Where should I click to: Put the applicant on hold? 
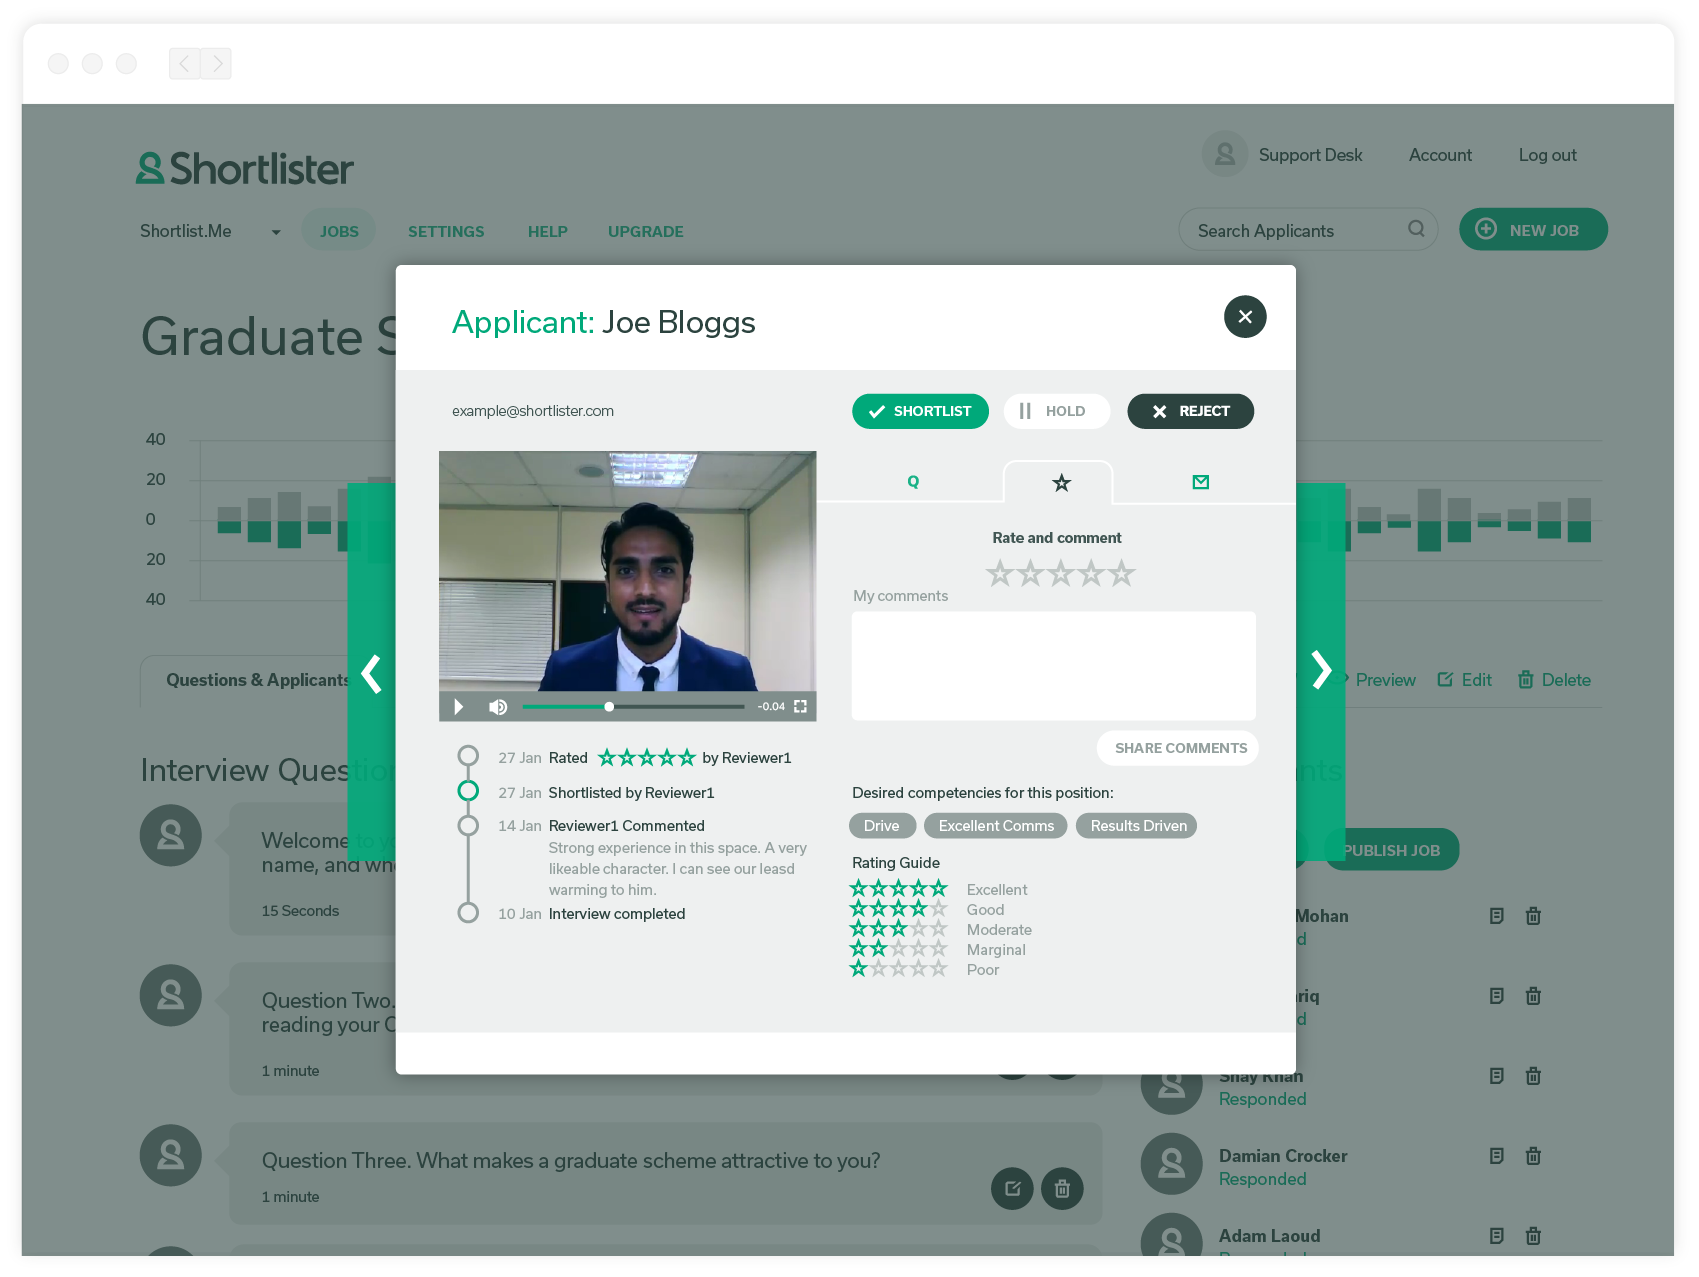click(x=1057, y=411)
